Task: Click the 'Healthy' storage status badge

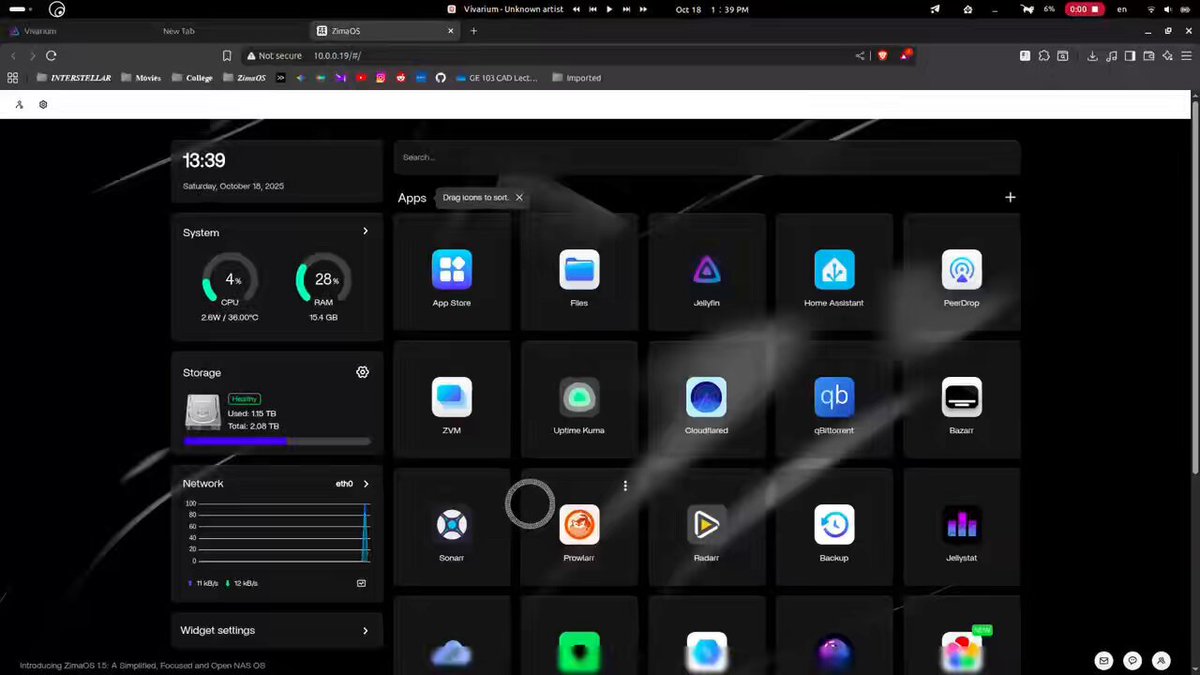Action: [x=244, y=399]
